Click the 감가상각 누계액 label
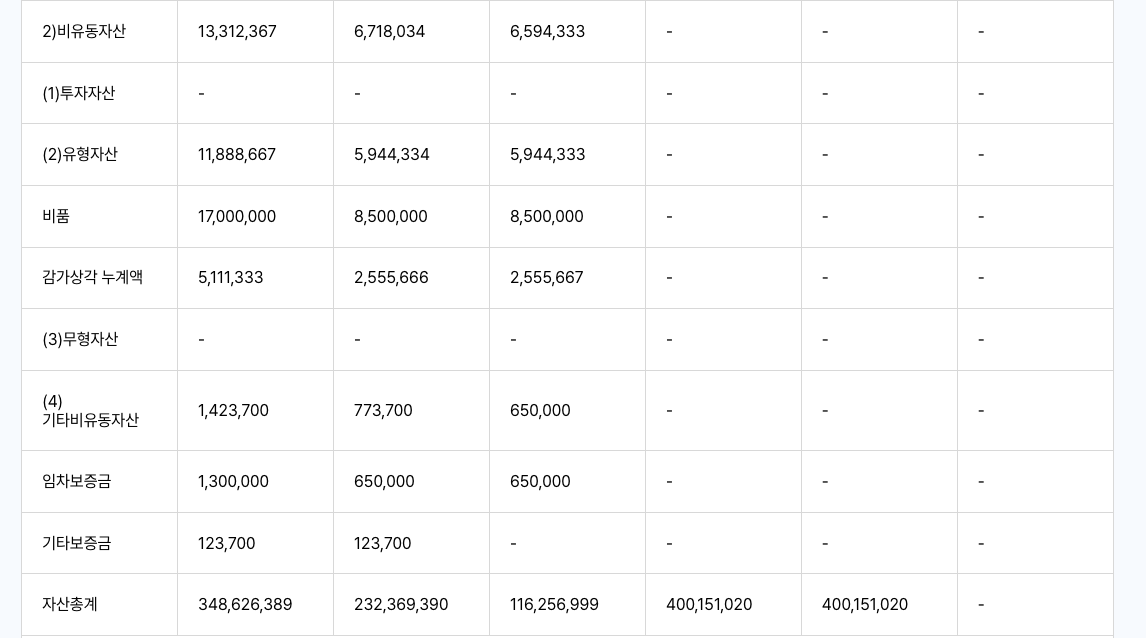This screenshot has width=1146, height=638. pos(92,278)
